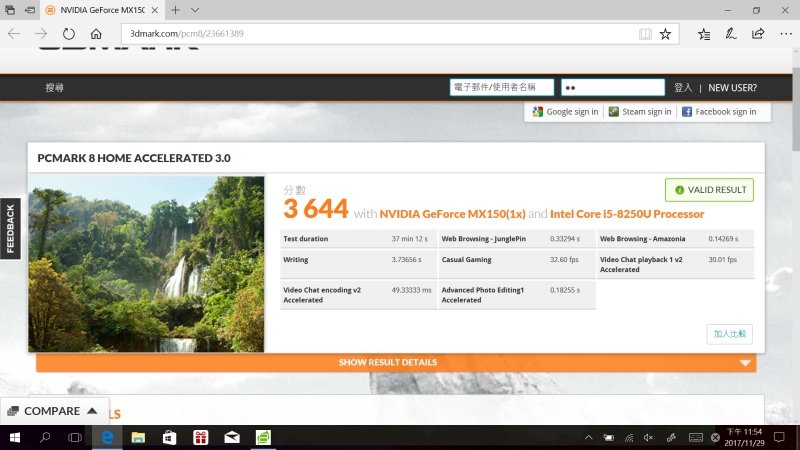
Task: Open the Wi-Fi network tray icon
Action: tap(629, 437)
